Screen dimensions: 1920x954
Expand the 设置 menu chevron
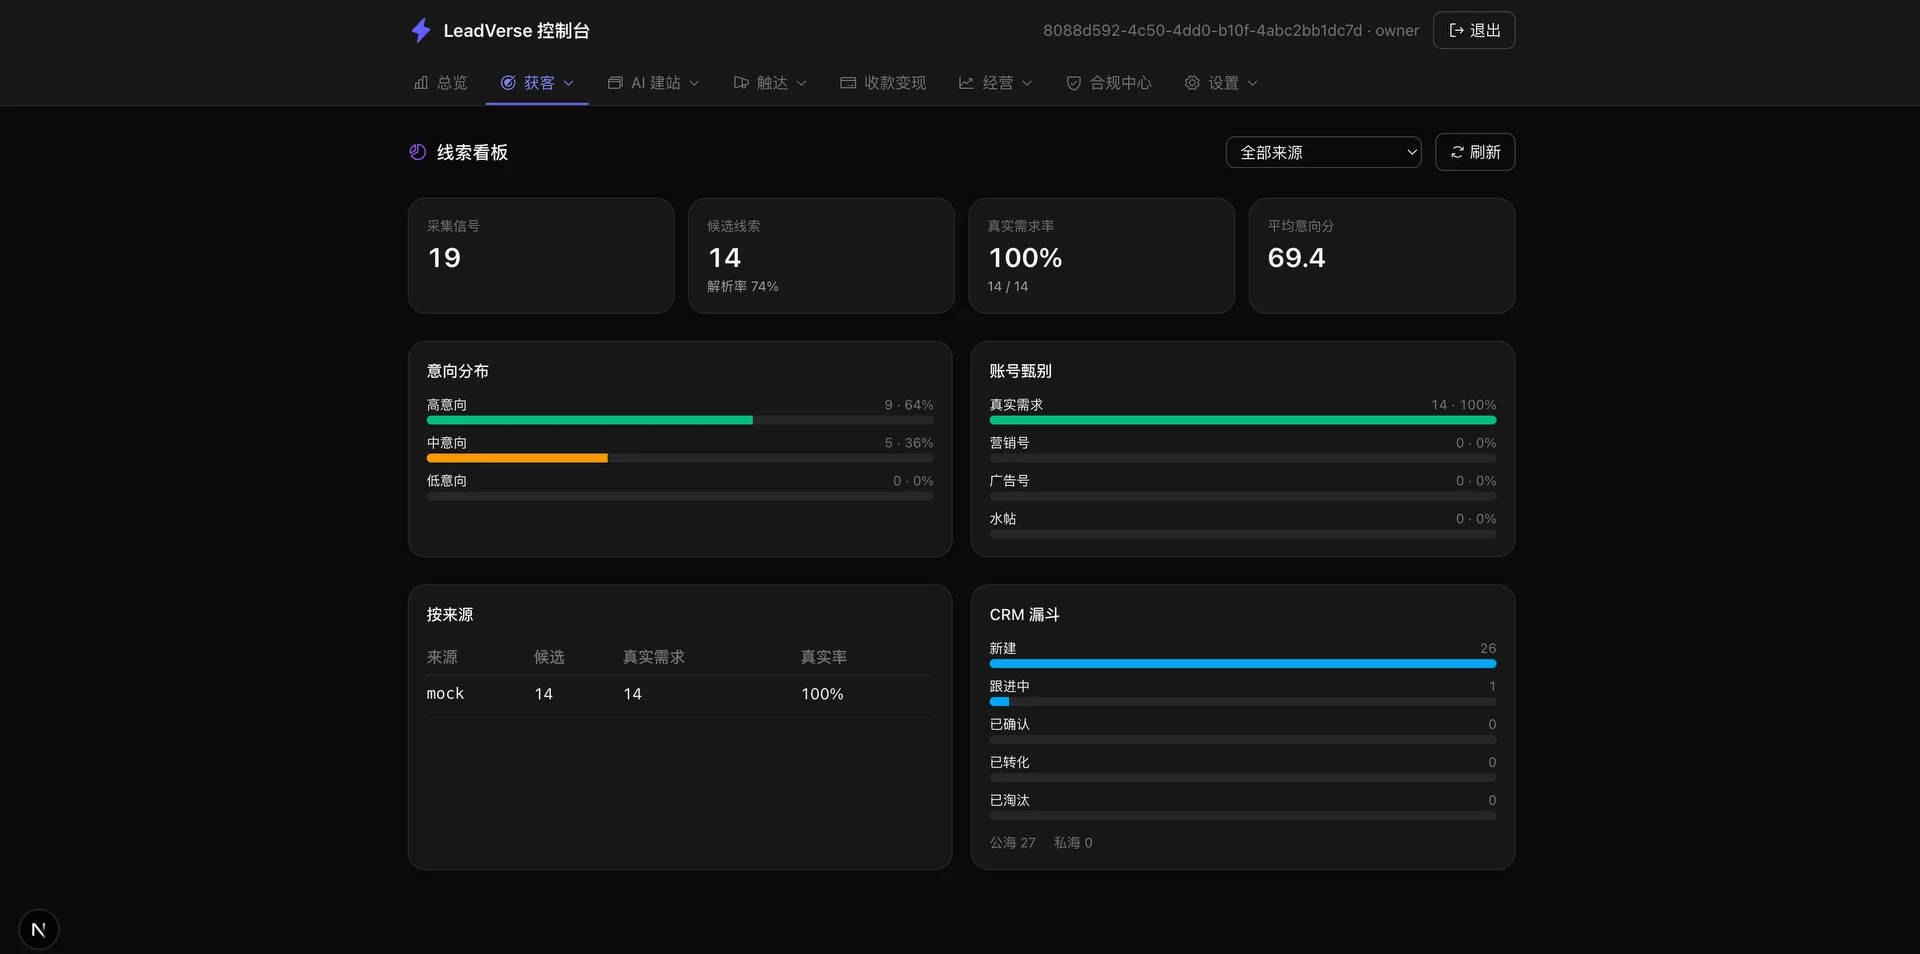coord(1252,83)
